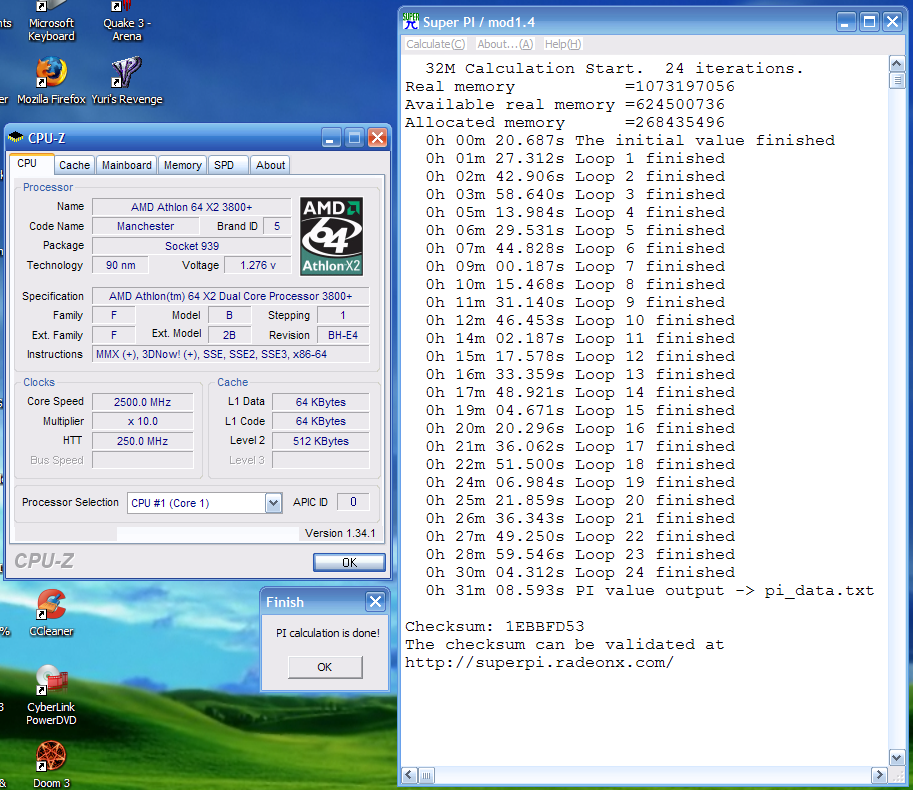This screenshot has height=790, width=913.
Task: Click the Instructions field in CPU-Z
Action: pos(231,355)
